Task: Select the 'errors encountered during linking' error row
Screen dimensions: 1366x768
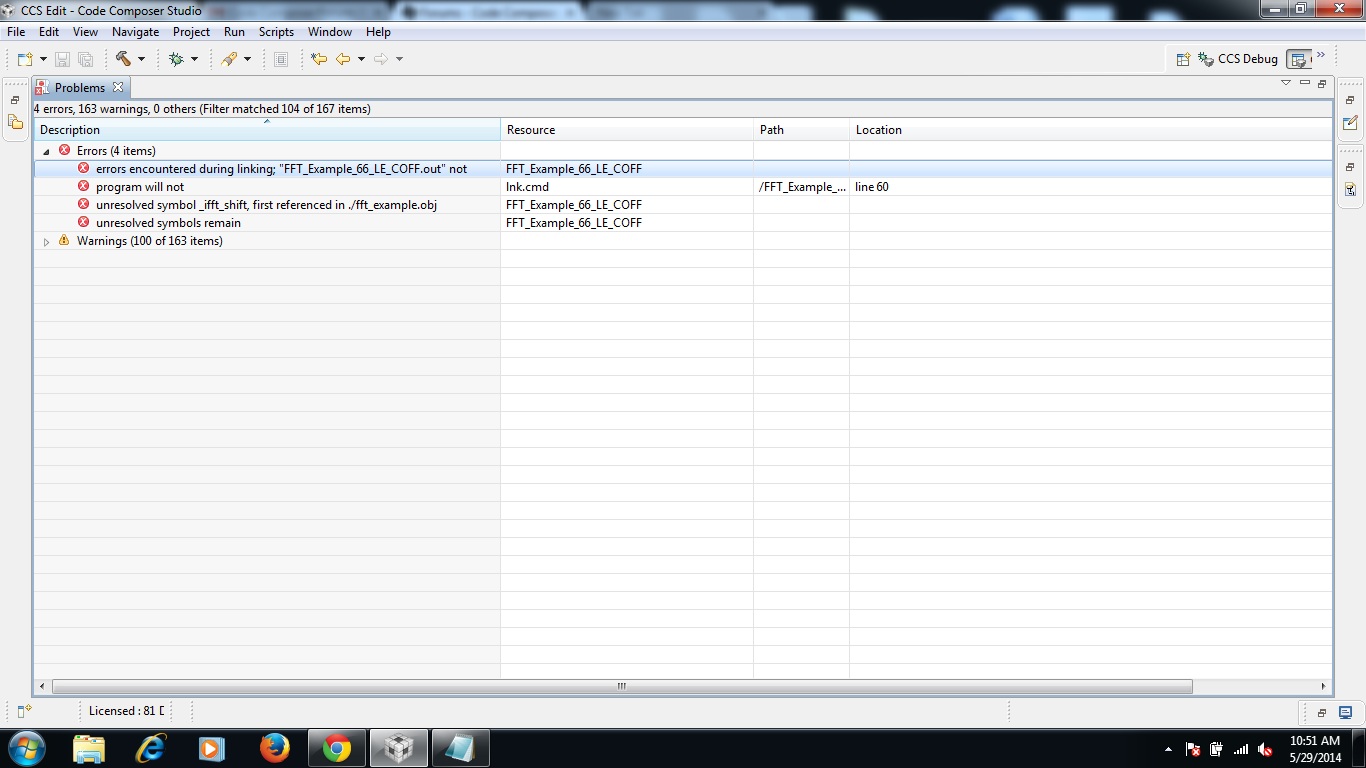Action: [683, 169]
